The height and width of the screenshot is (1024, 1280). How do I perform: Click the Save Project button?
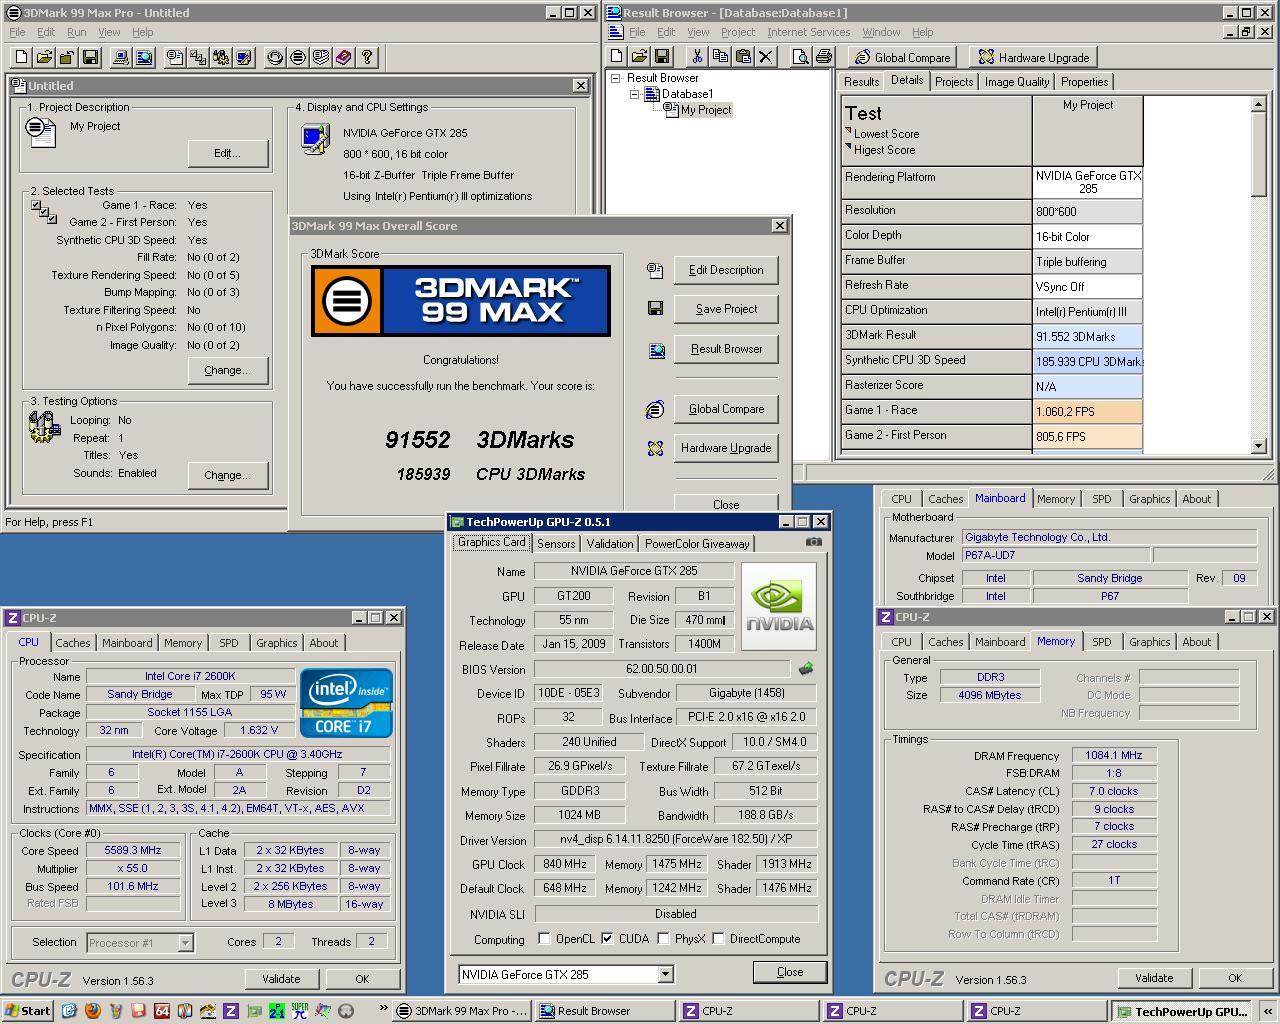tap(726, 309)
